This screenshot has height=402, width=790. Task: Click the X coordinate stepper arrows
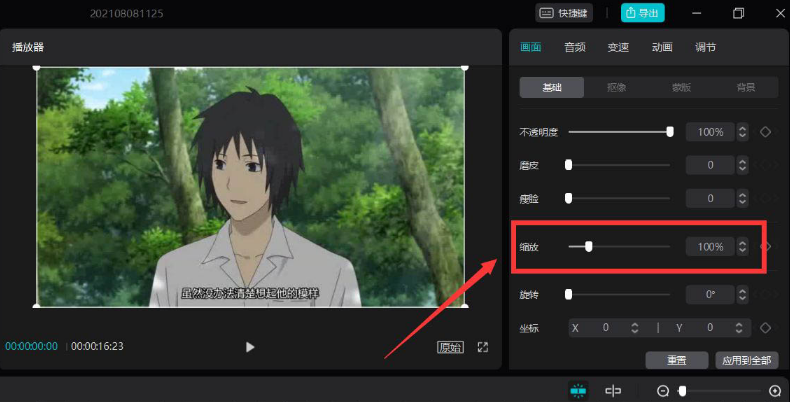(x=635, y=328)
